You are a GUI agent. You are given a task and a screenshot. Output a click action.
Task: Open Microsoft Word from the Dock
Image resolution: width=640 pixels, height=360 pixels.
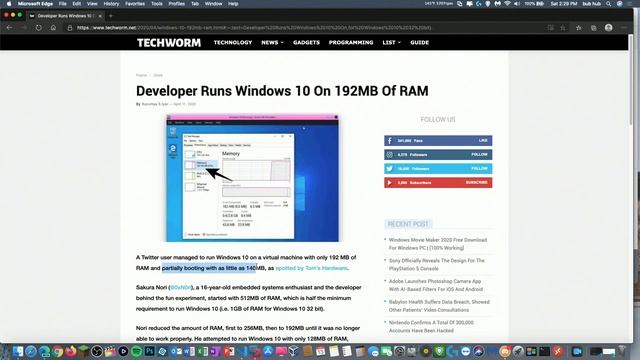[189, 351]
